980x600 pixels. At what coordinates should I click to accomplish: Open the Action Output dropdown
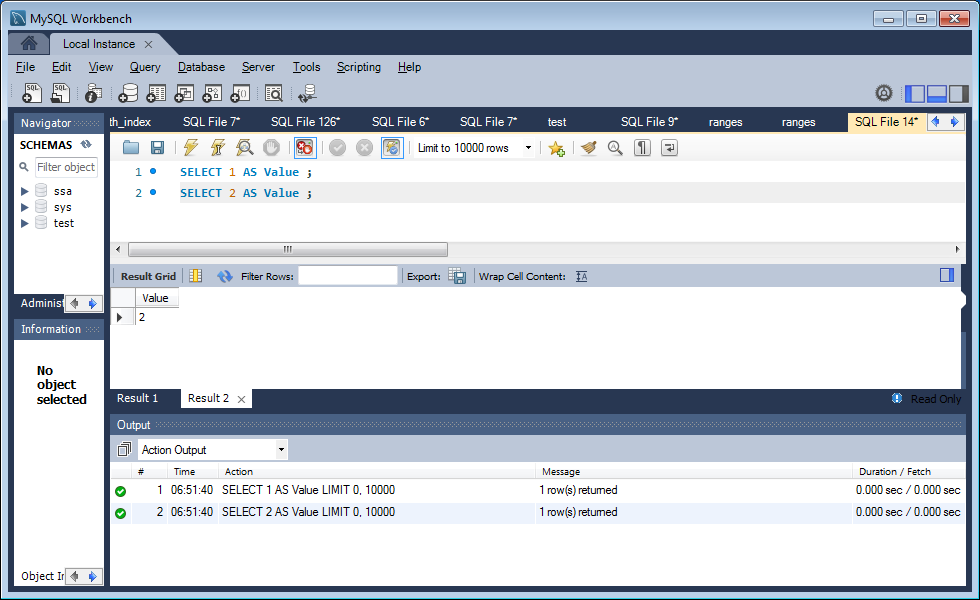(x=281, y=449)
